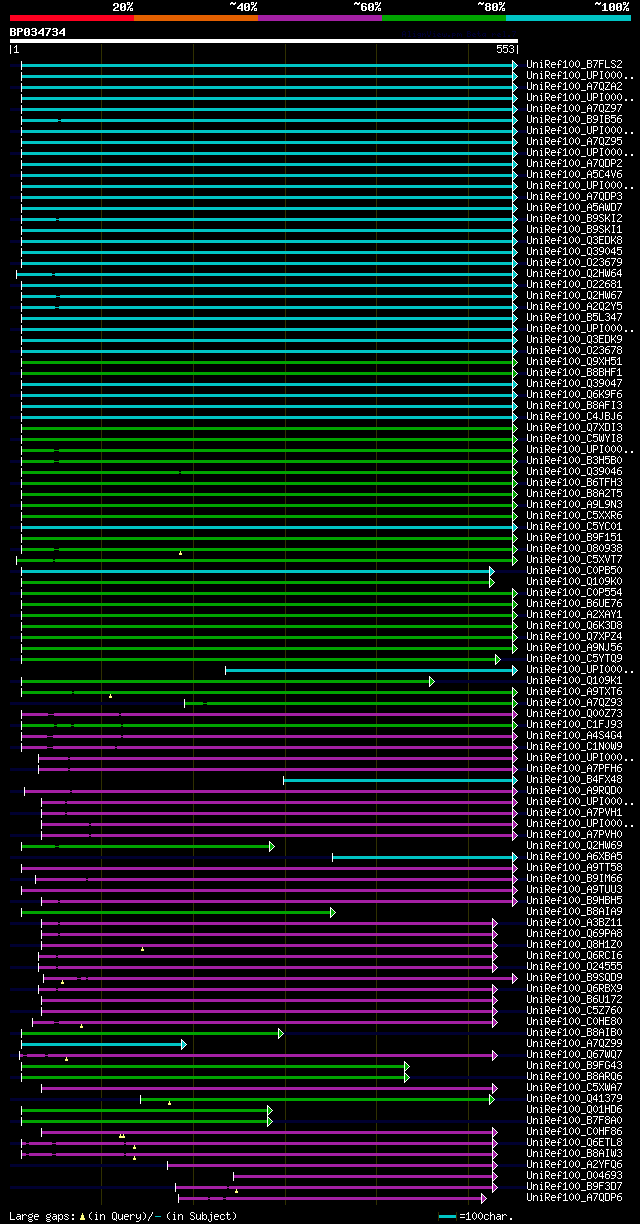640x1224 pixels.
Task: Select the UniRef100_A6XBA5 label
Action: [x=575, y=857]
